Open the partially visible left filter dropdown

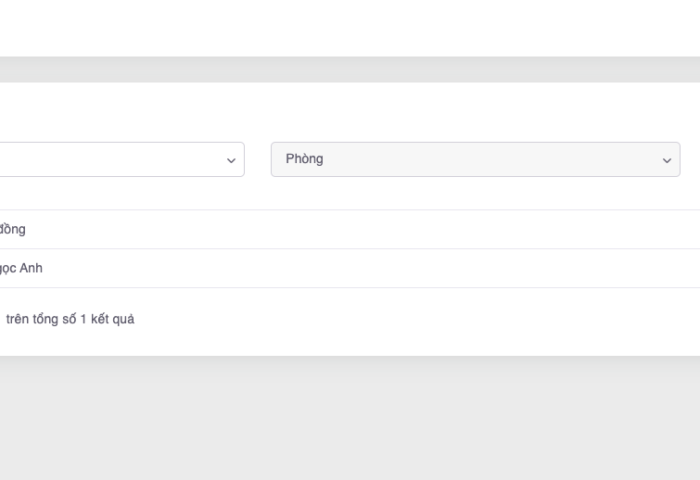120,159
